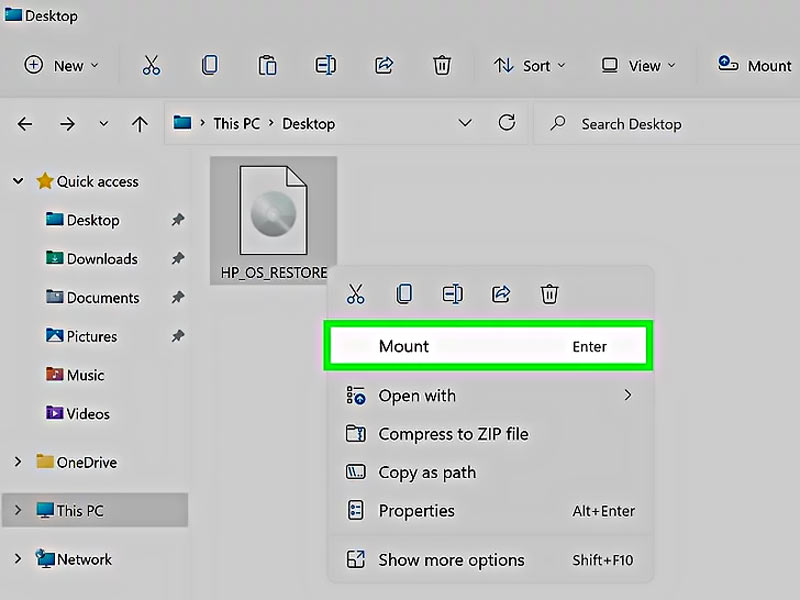Expand the This PC tree node
The image size is (800, 600).
tap(18, 510)
